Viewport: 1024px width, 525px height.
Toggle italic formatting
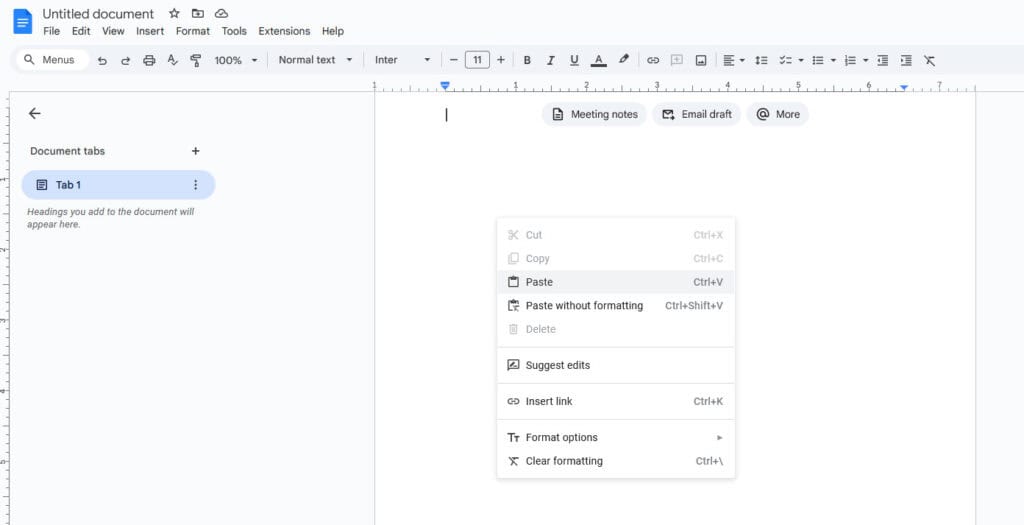551,60
